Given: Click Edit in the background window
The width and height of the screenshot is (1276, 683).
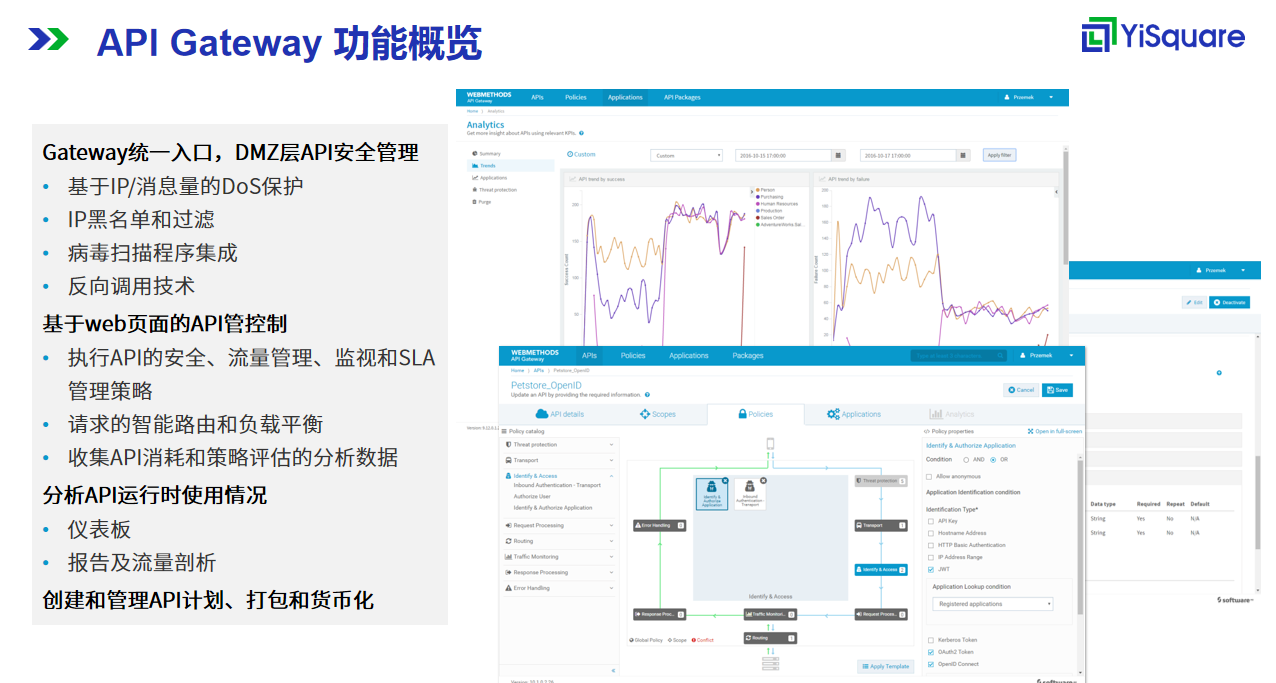Looking at the screenshot, I should (x=1193, y=302).
